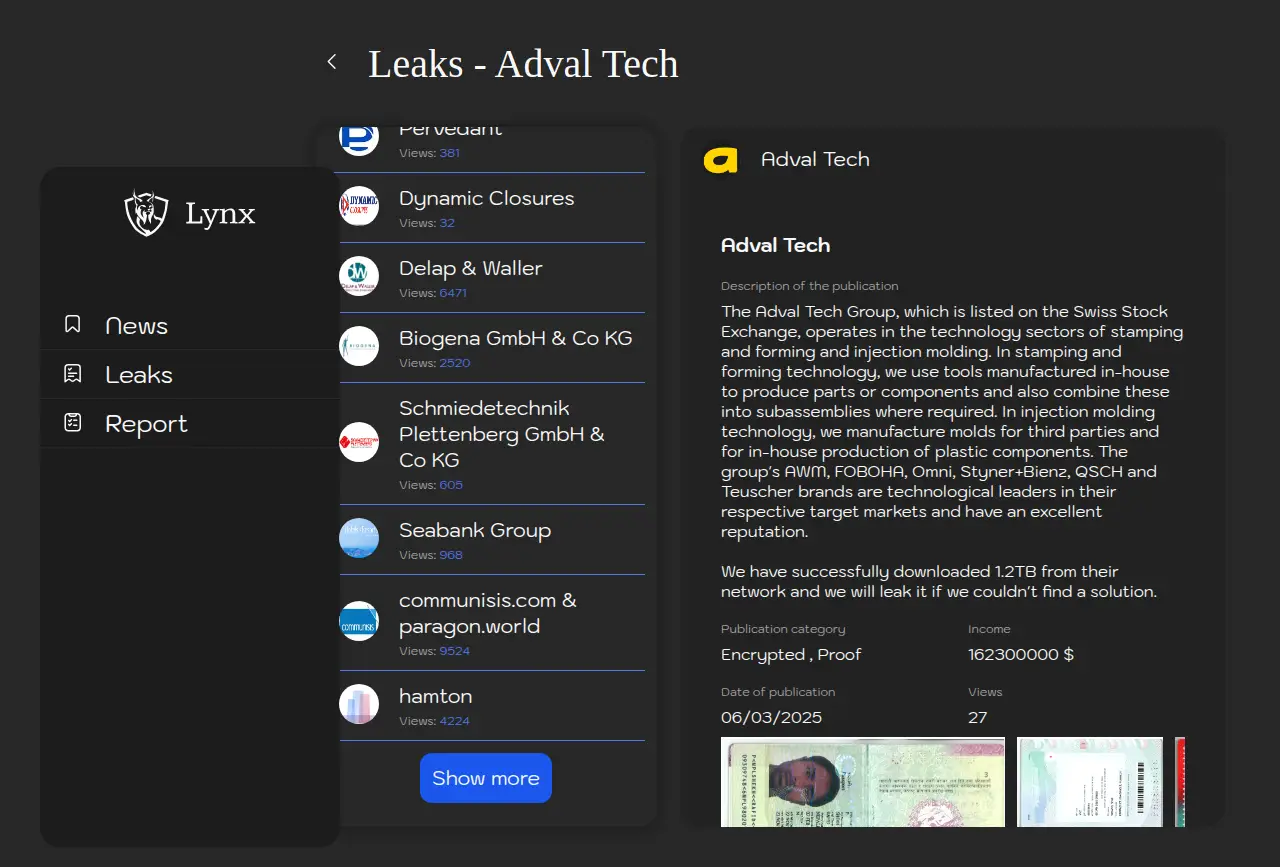This screenshot has width=1280, height=867.
Task: Click the hamton avatar icon
Action: [x=359, y=704]
